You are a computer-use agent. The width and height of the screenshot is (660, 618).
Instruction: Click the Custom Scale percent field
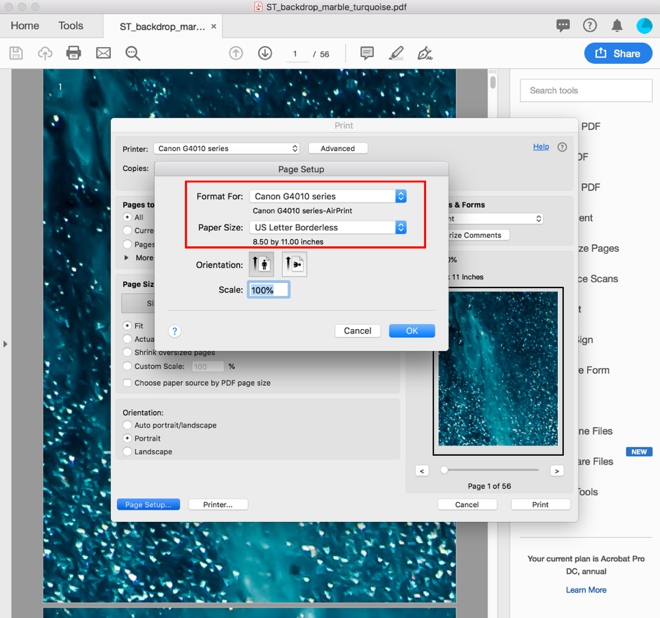208,366
